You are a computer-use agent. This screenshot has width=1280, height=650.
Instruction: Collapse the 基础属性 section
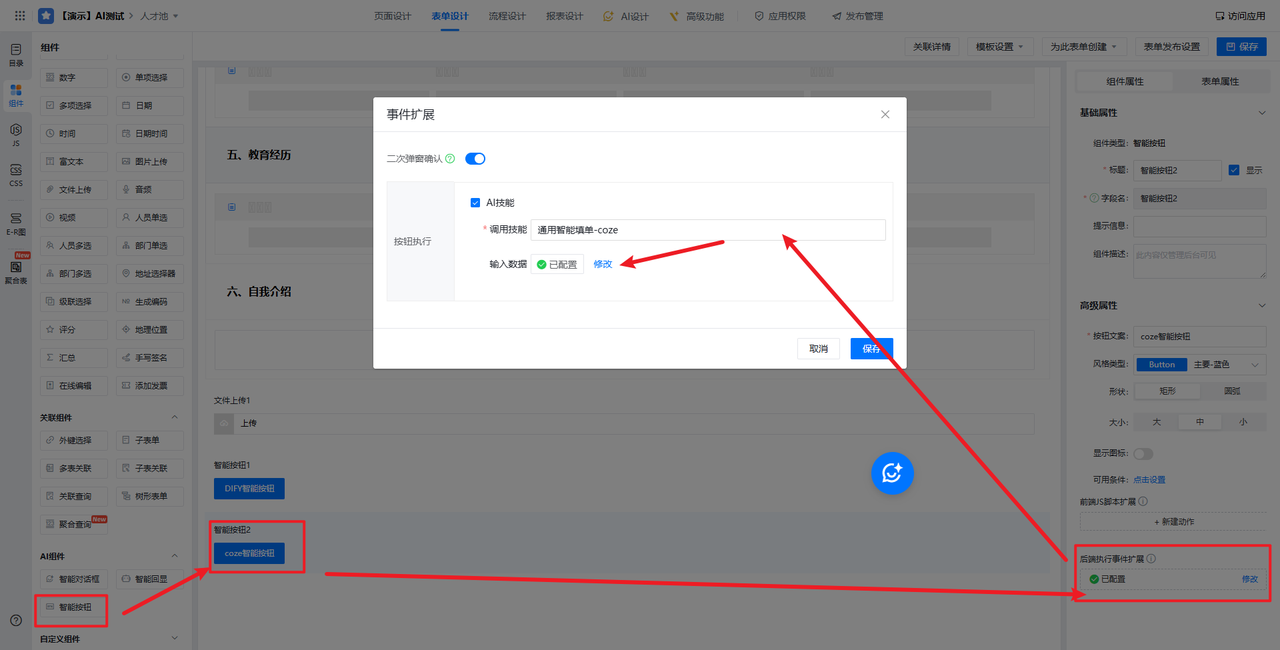tap(1261, 113)
